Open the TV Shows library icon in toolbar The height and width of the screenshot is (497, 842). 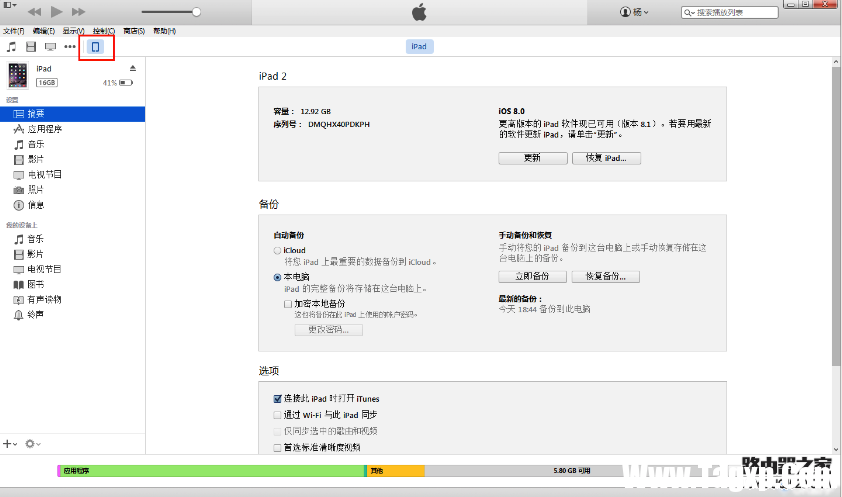pyautogui.click(x=50, y=47)
